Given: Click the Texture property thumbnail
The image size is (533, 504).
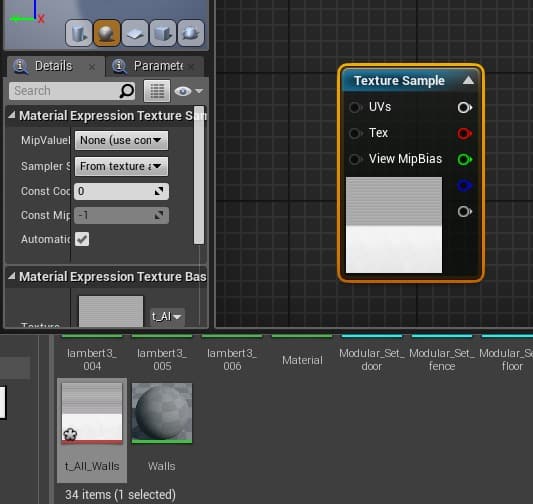Looking at the screenshot, I should (x=111, y=311).
